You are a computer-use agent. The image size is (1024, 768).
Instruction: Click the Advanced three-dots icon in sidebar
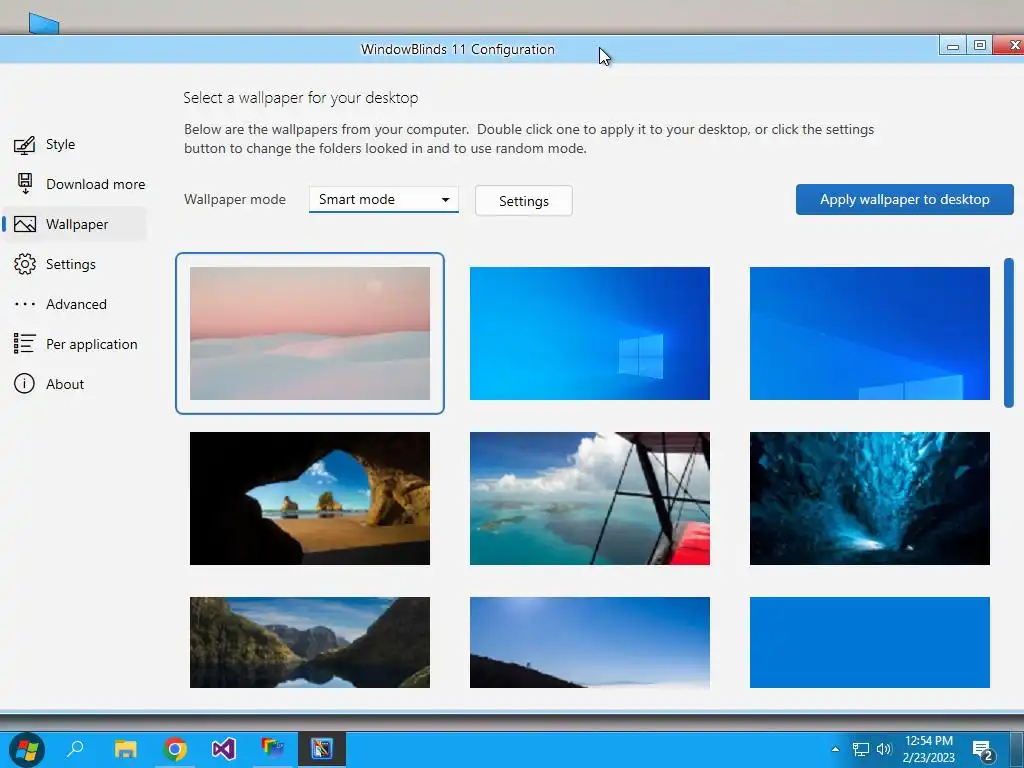point(25,304)
